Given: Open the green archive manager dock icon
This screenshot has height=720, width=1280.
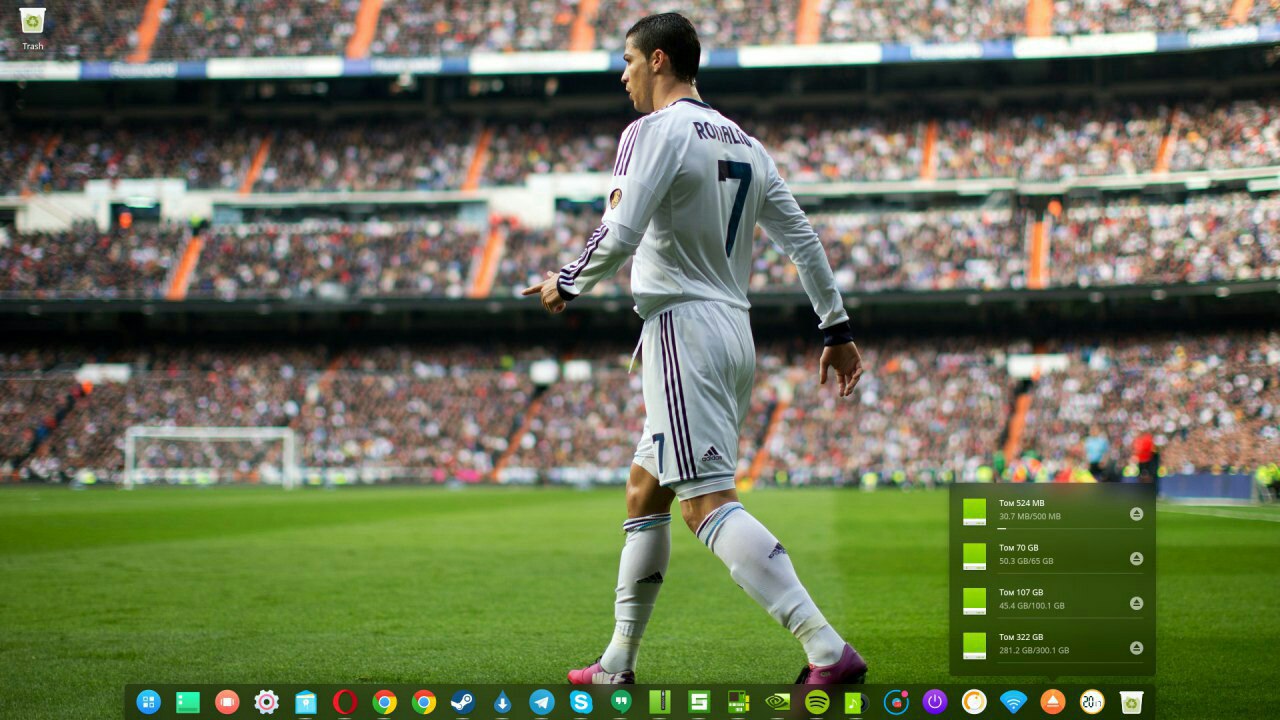Looking at the screenshot, I should point(660,702).
